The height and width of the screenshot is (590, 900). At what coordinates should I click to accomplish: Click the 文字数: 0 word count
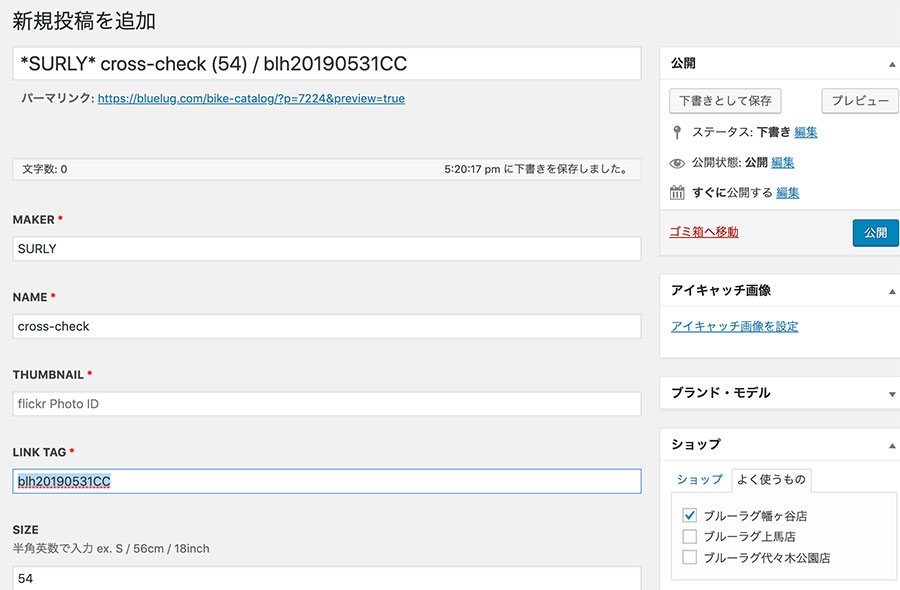45,169
